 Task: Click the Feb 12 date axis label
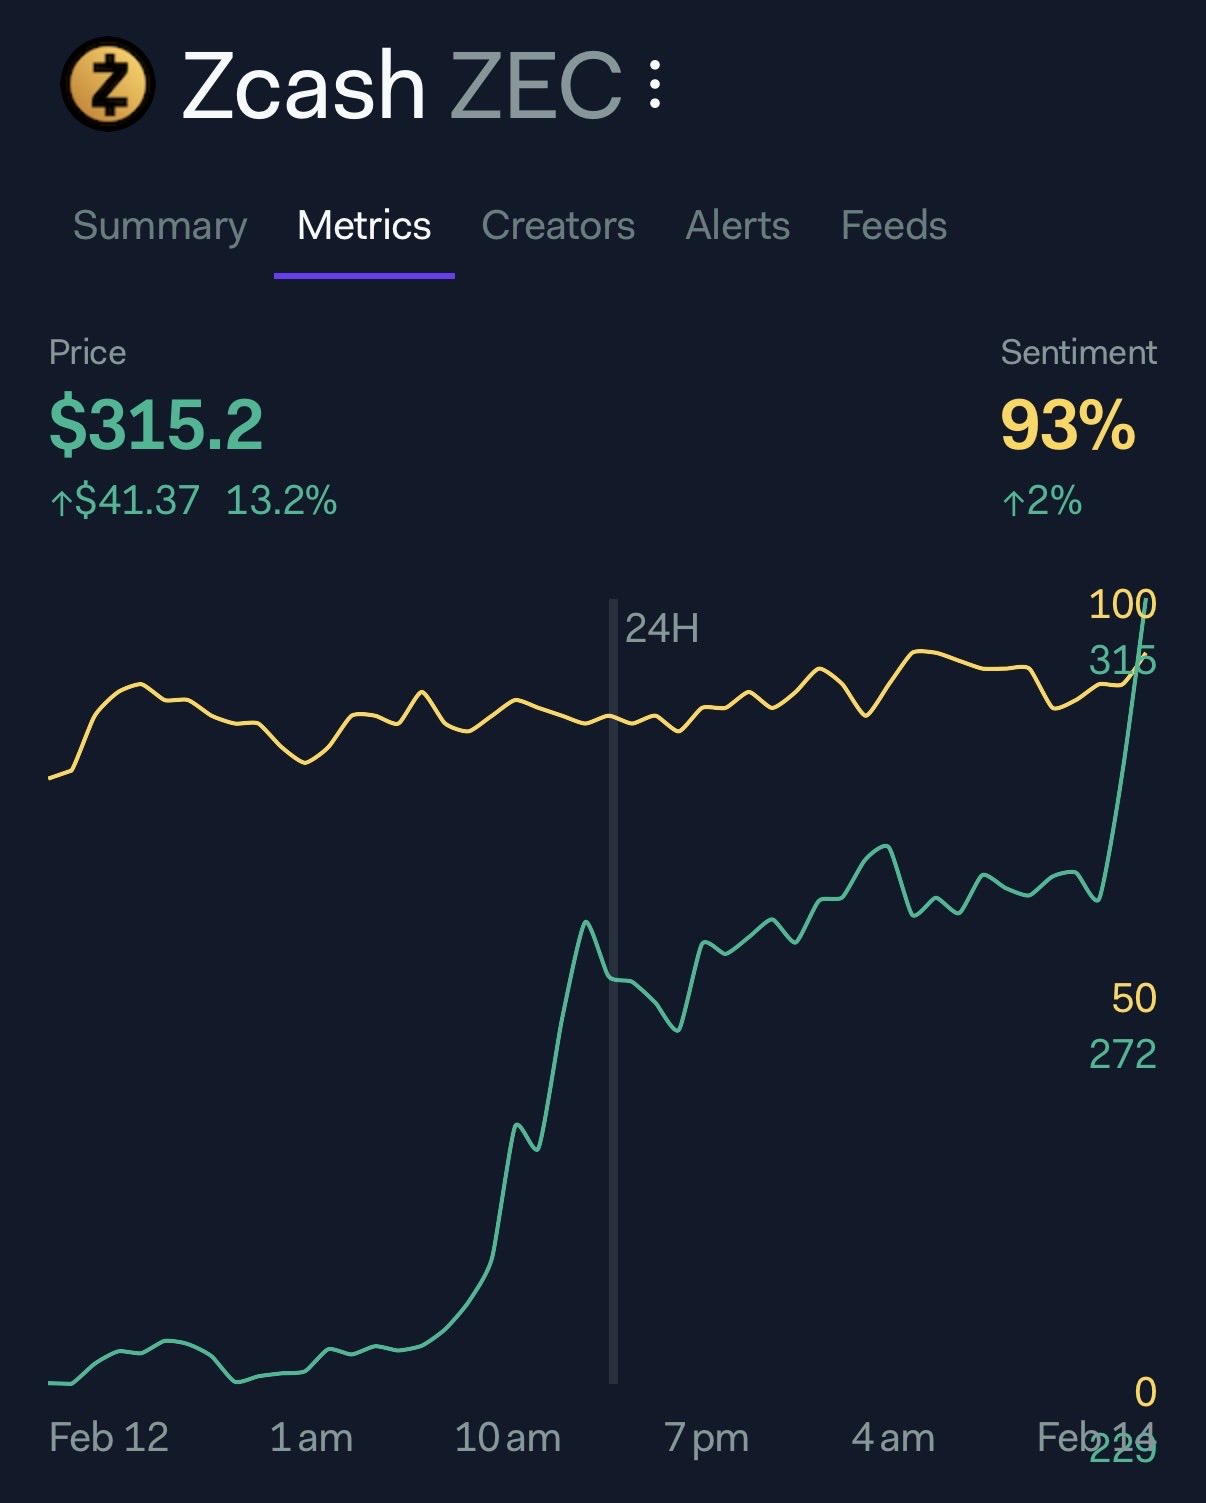point(109,1438)
